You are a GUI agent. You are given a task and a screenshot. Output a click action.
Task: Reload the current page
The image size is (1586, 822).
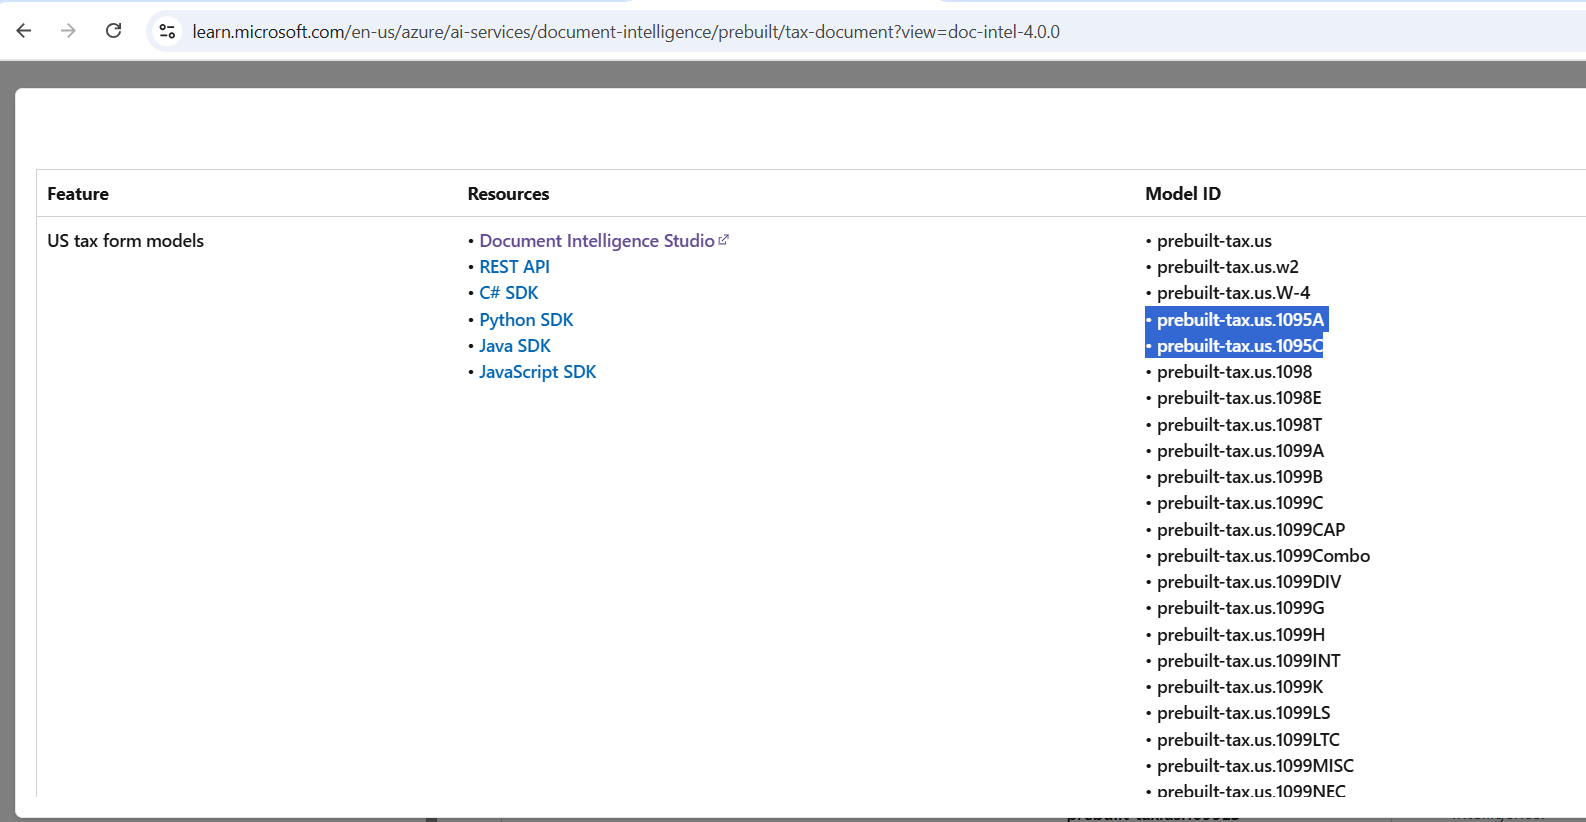click(x=114, y=31)
